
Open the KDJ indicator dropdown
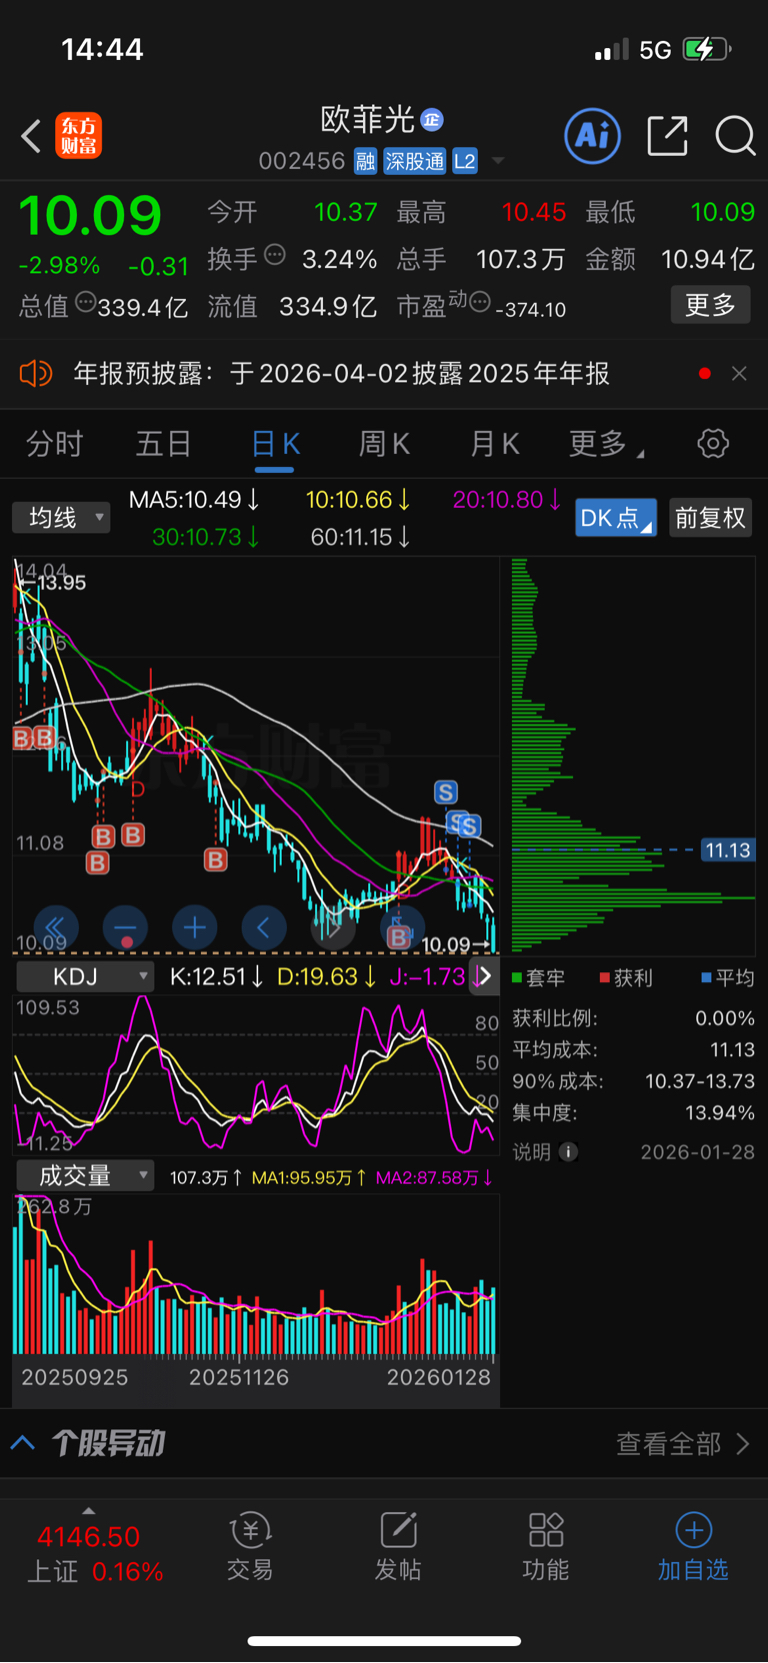84,976
